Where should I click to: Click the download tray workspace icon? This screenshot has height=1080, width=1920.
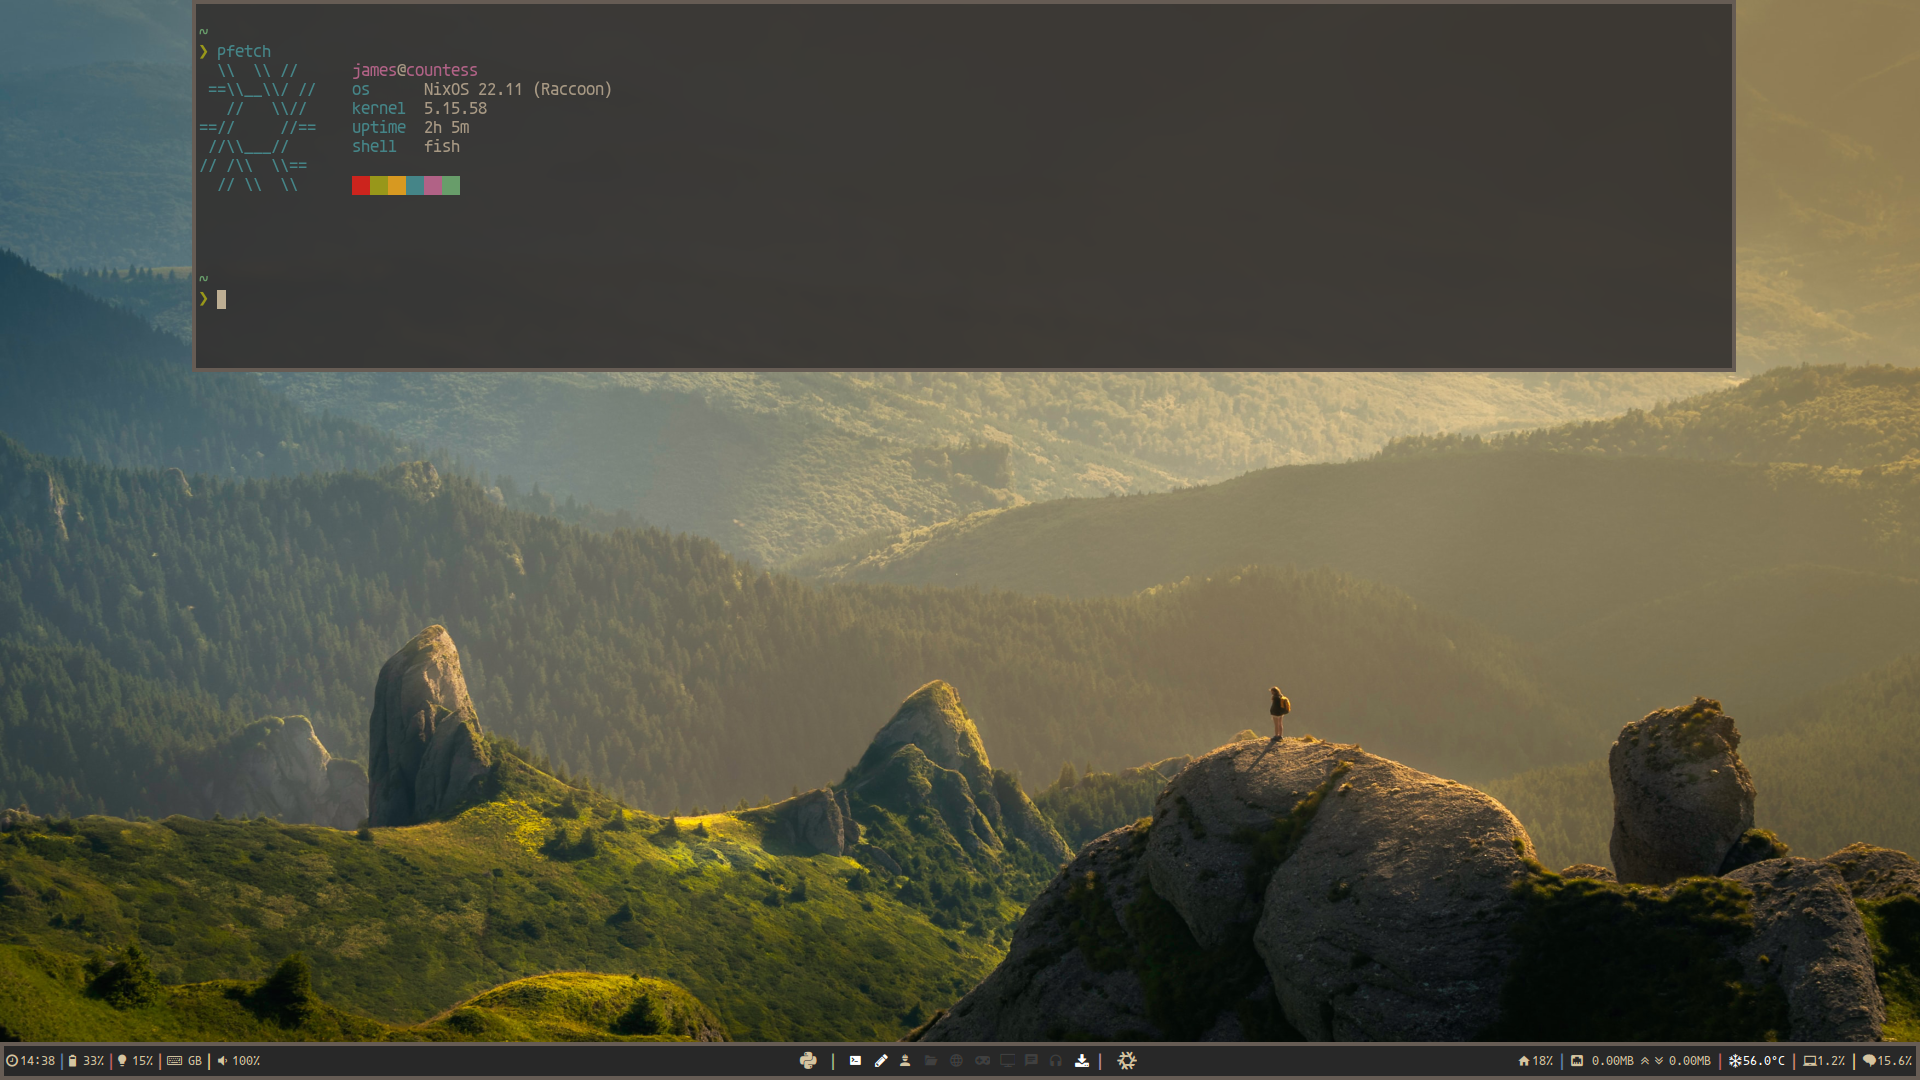1082,1061
